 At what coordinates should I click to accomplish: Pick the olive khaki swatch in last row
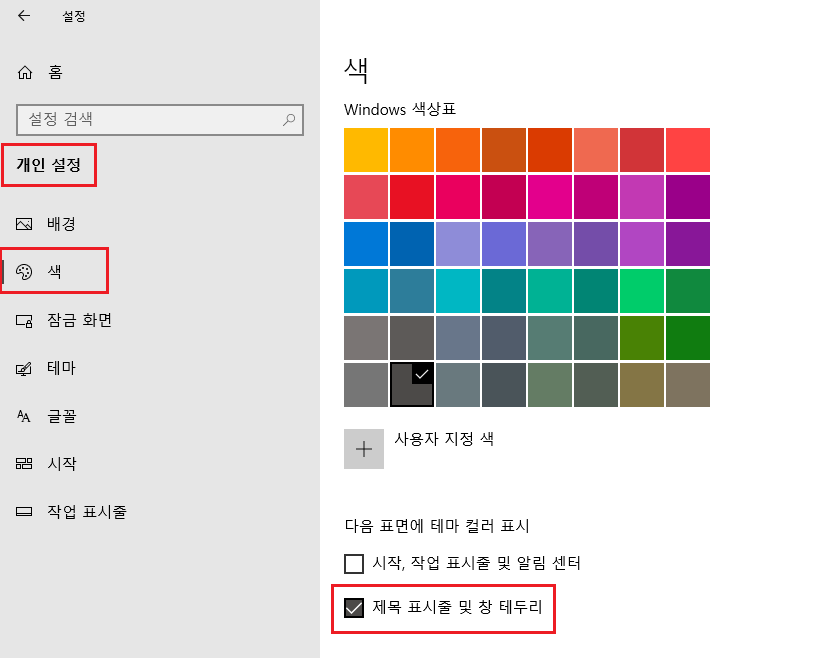(642, 385)
